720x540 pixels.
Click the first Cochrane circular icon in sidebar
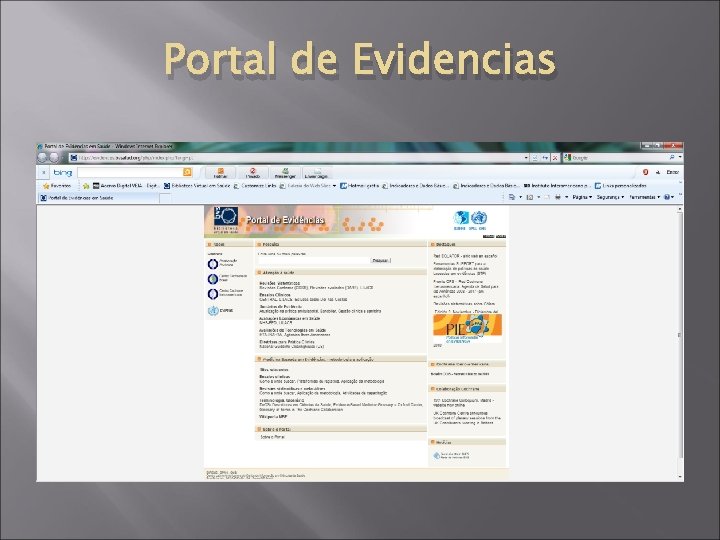pos(213,264)
